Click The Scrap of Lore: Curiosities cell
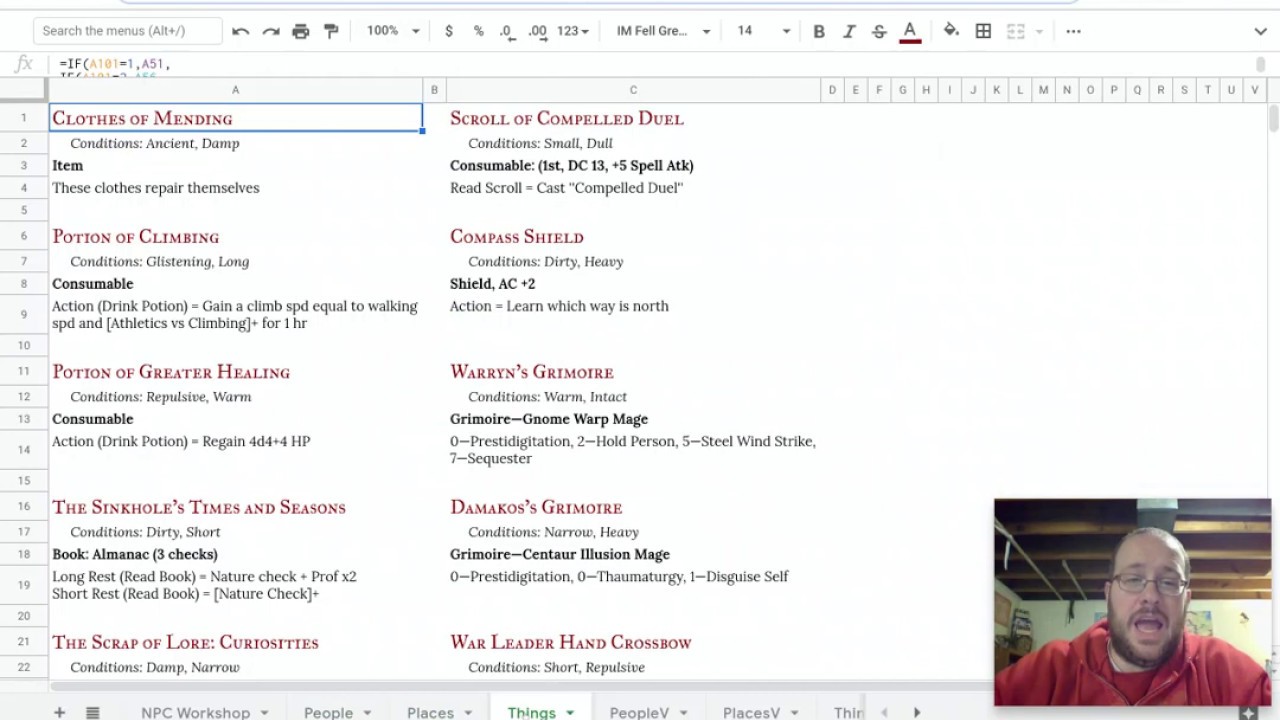 coord(236,642)
